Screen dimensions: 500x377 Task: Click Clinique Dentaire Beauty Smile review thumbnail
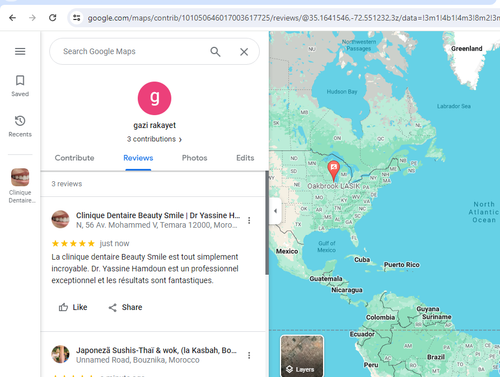click(x=60, y=219)
